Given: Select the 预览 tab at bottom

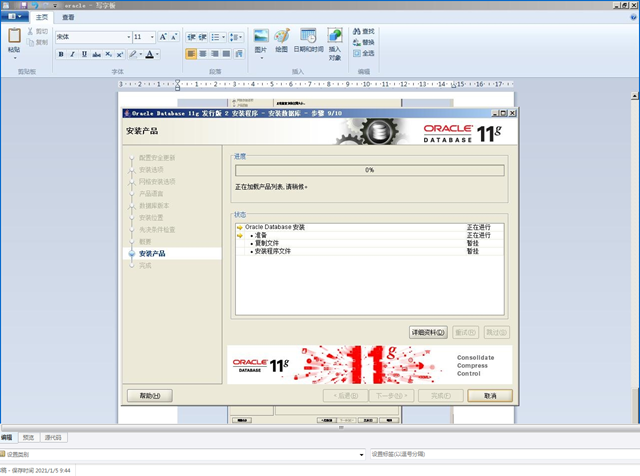Looking at the screenshot, I should click(x=28, y=437).
